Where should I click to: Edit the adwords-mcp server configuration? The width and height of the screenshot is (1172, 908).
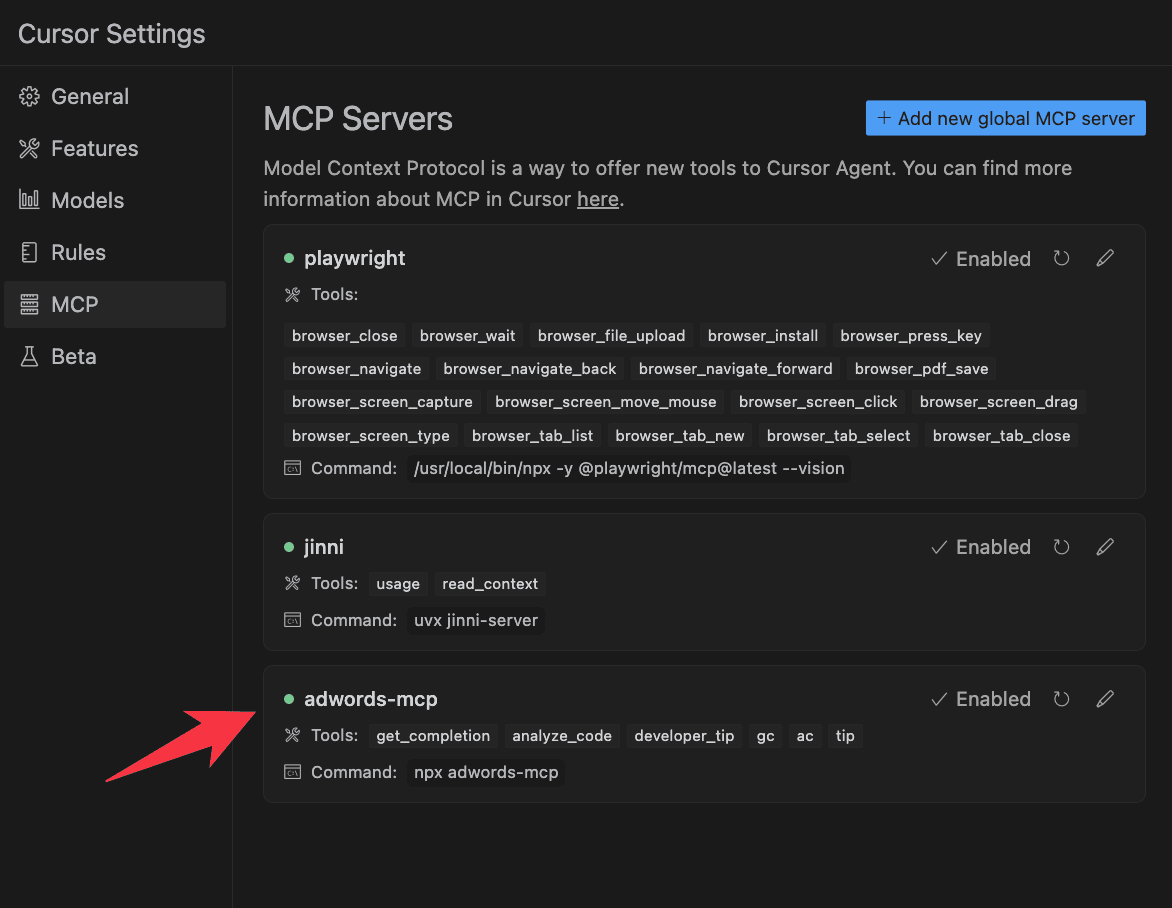tap(1105, 699)
